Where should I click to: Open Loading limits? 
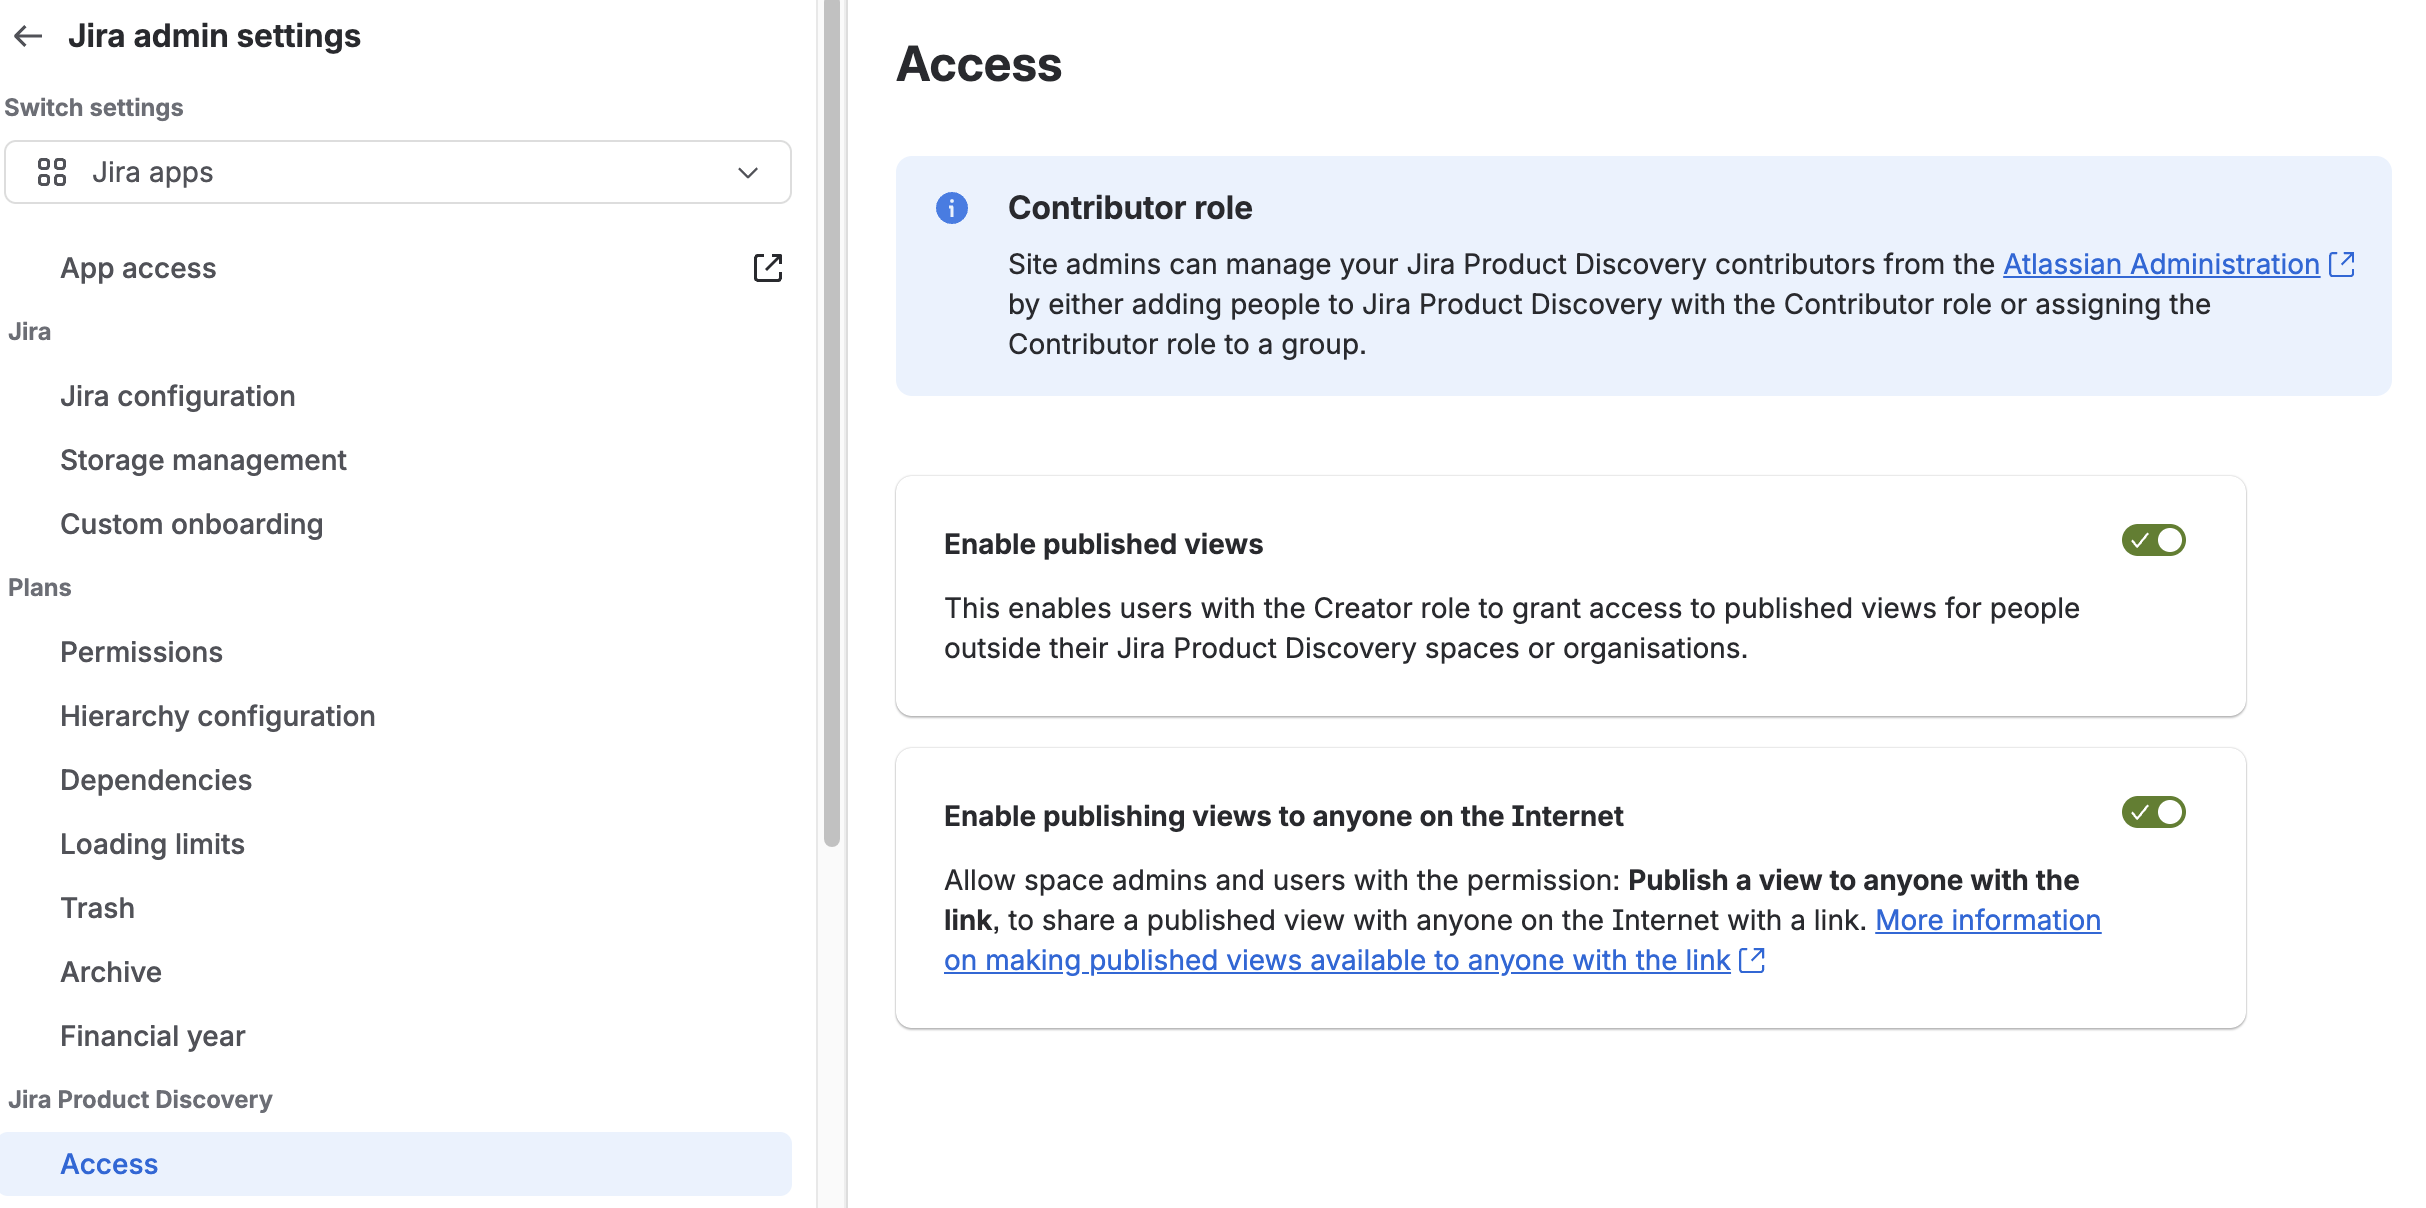point(152,844)
